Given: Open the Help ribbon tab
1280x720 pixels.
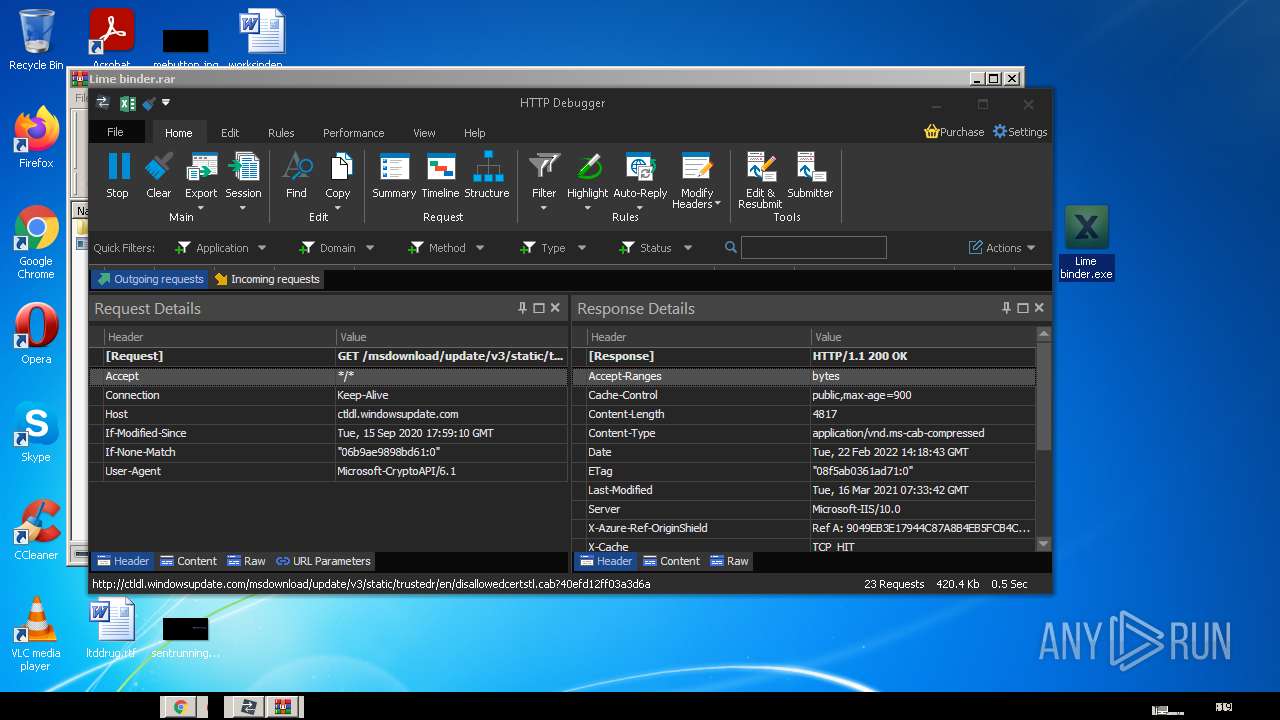Looking at the screenshot, I should point(474,133).
